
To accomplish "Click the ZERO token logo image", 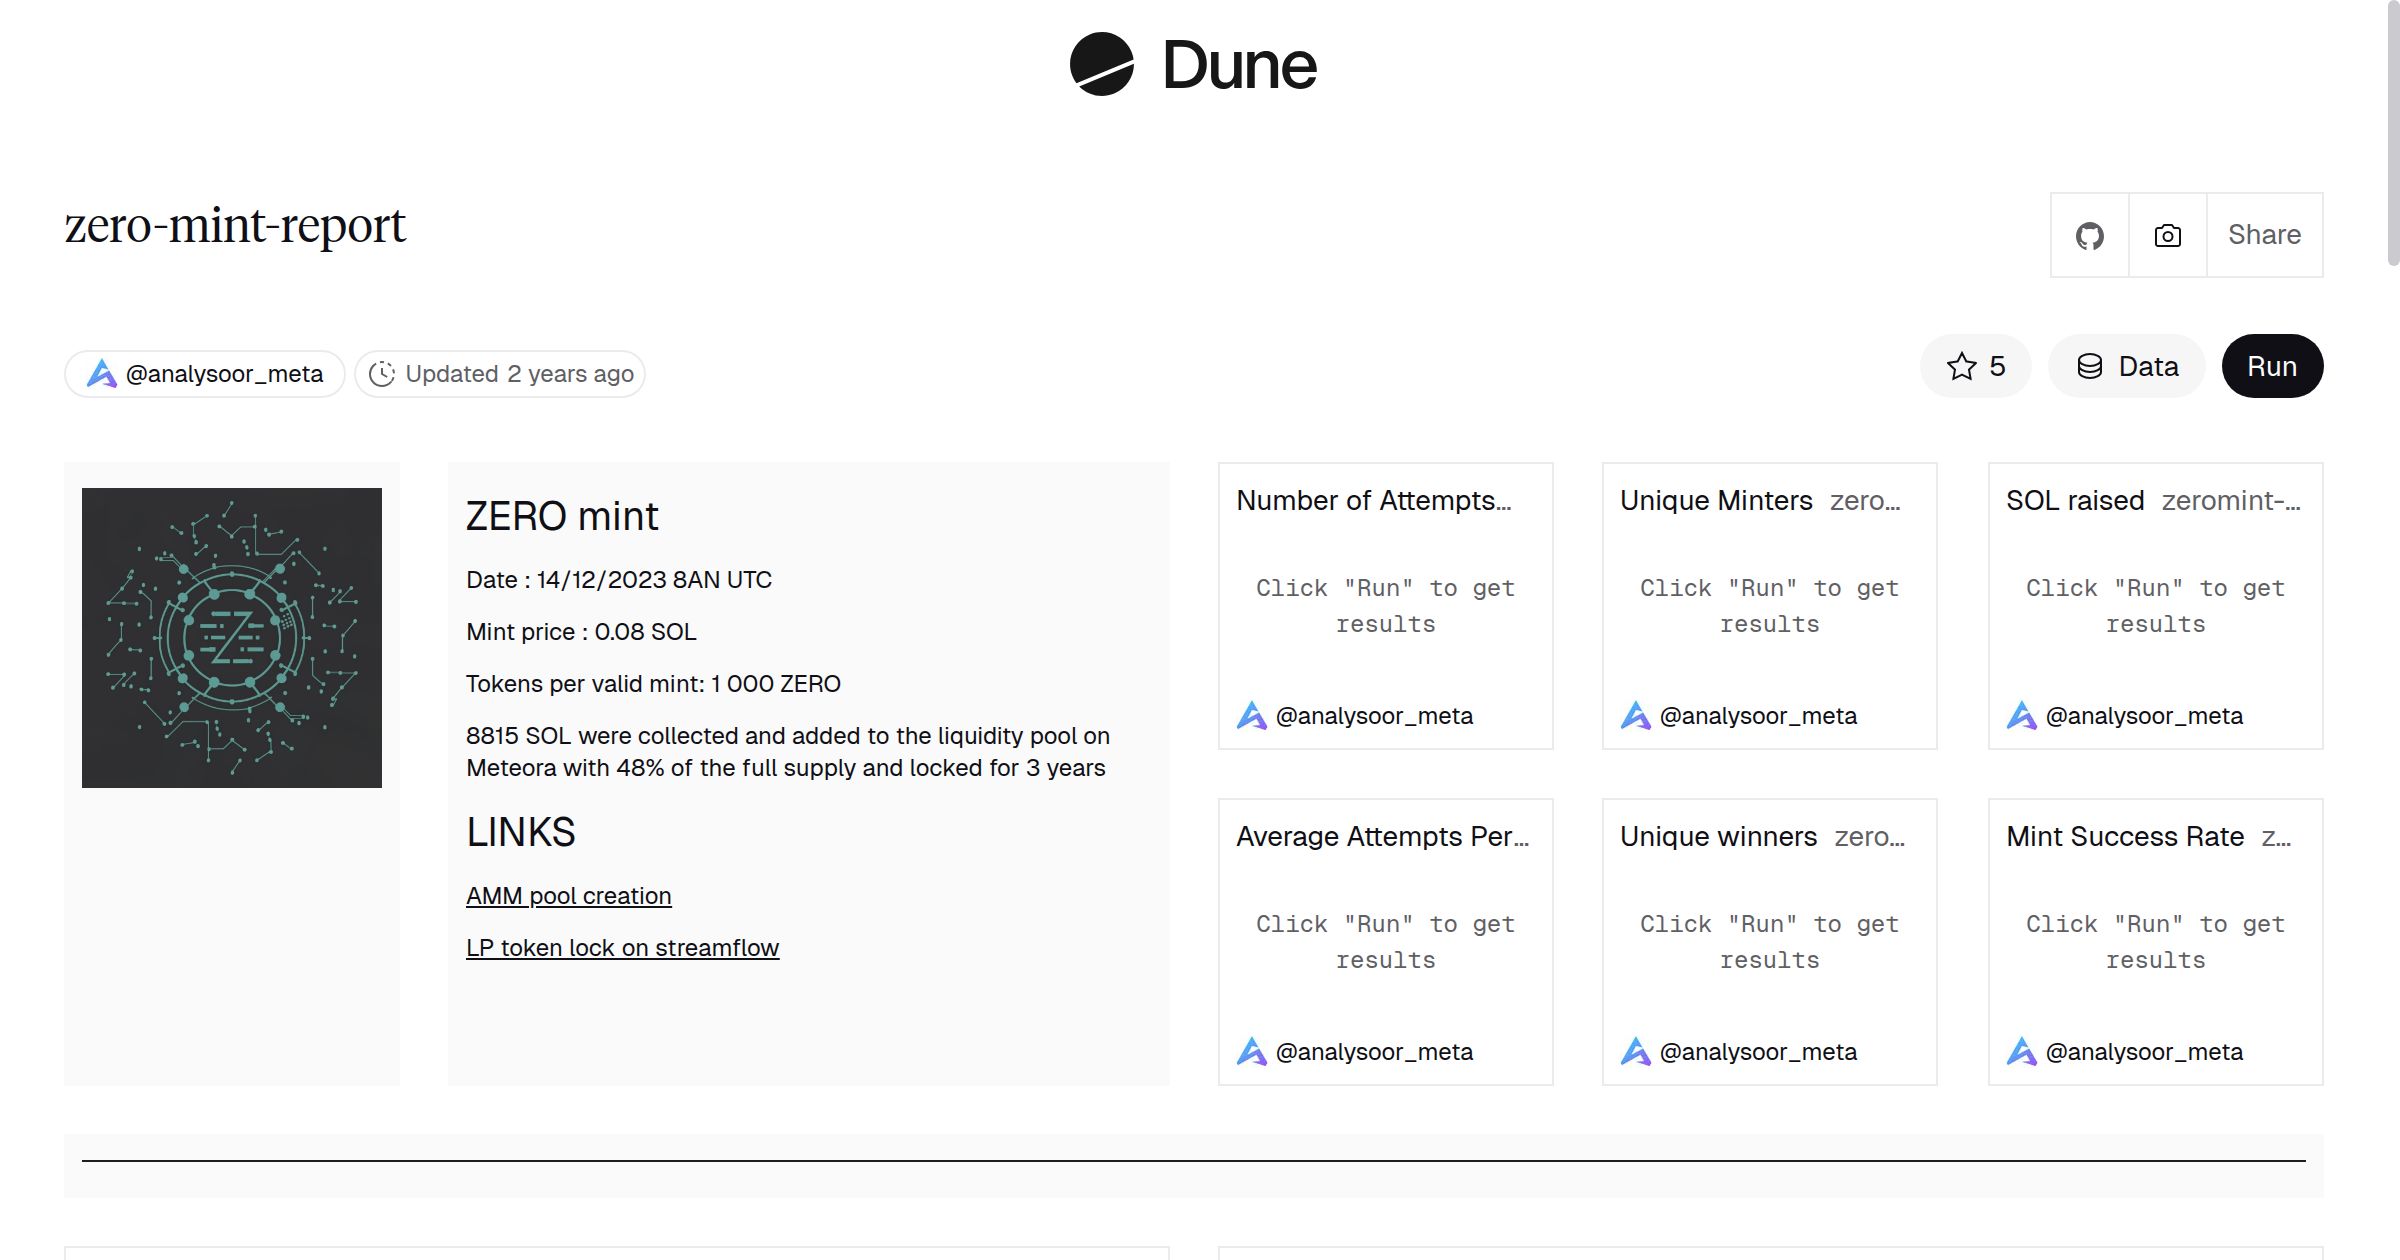I will [x=232, y=638].
